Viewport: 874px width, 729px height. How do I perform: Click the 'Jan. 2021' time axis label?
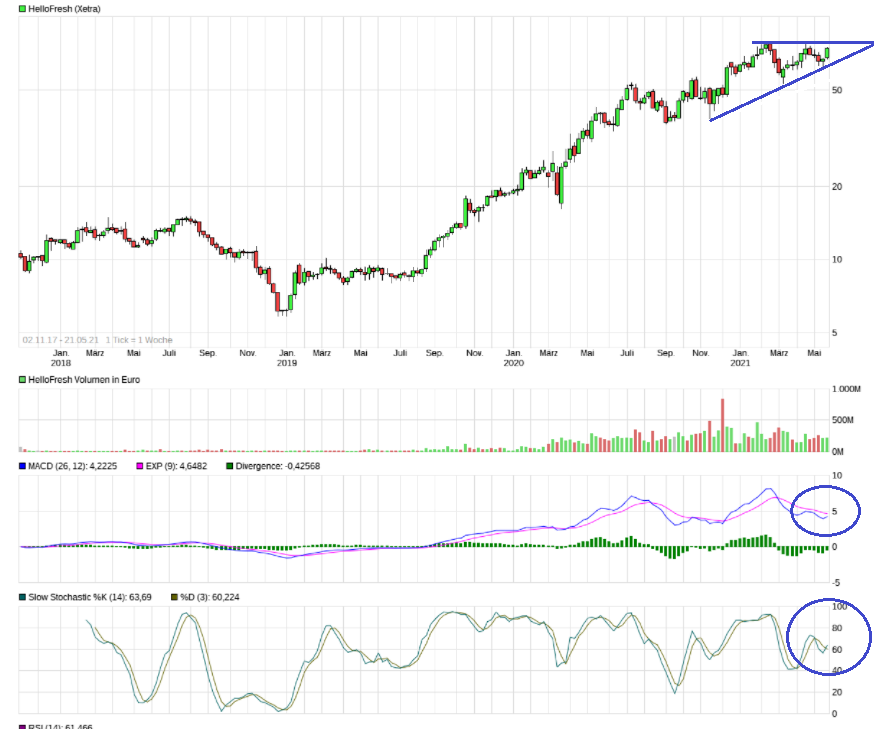pyautogui.click(x=740, y=358)
